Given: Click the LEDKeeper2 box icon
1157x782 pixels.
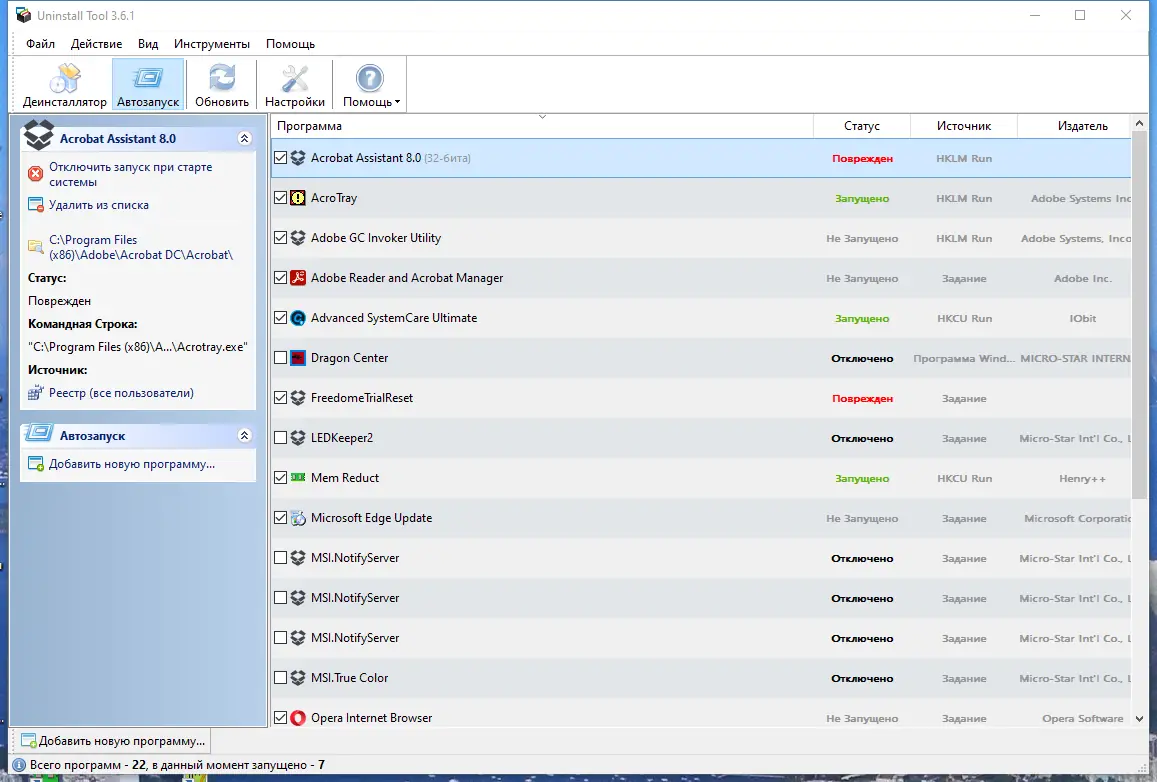Looking at the screenshot, I should point(298,437).
